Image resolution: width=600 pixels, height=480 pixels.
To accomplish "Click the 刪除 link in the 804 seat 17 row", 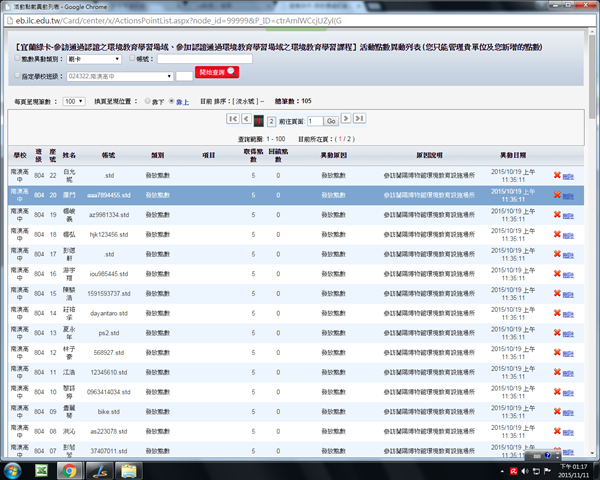I will [568, 255].
